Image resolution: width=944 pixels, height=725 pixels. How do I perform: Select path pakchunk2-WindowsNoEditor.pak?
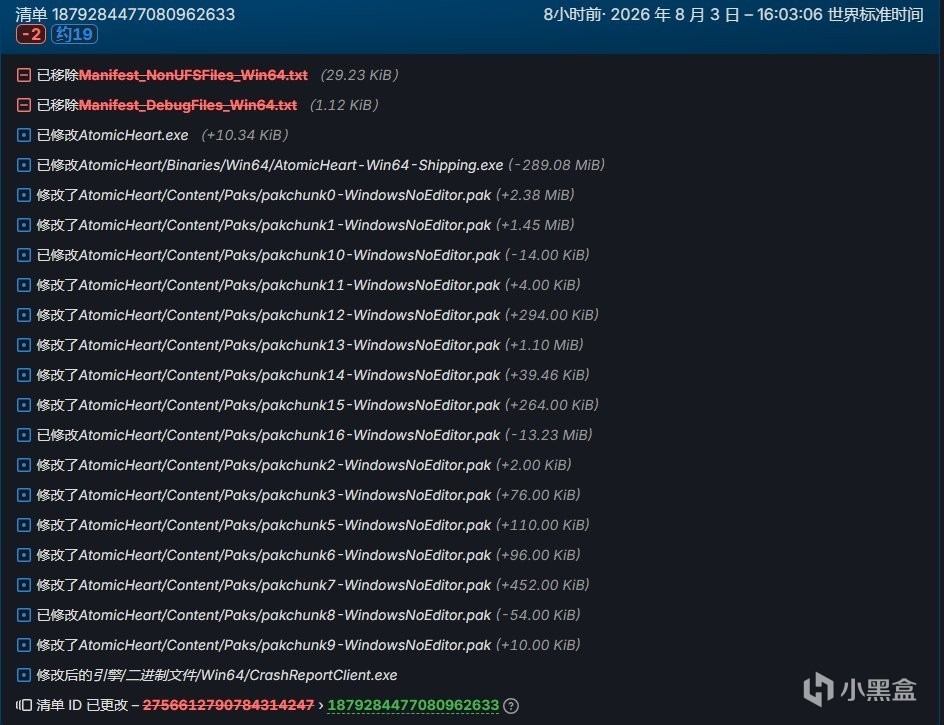[x=285, y=465]
